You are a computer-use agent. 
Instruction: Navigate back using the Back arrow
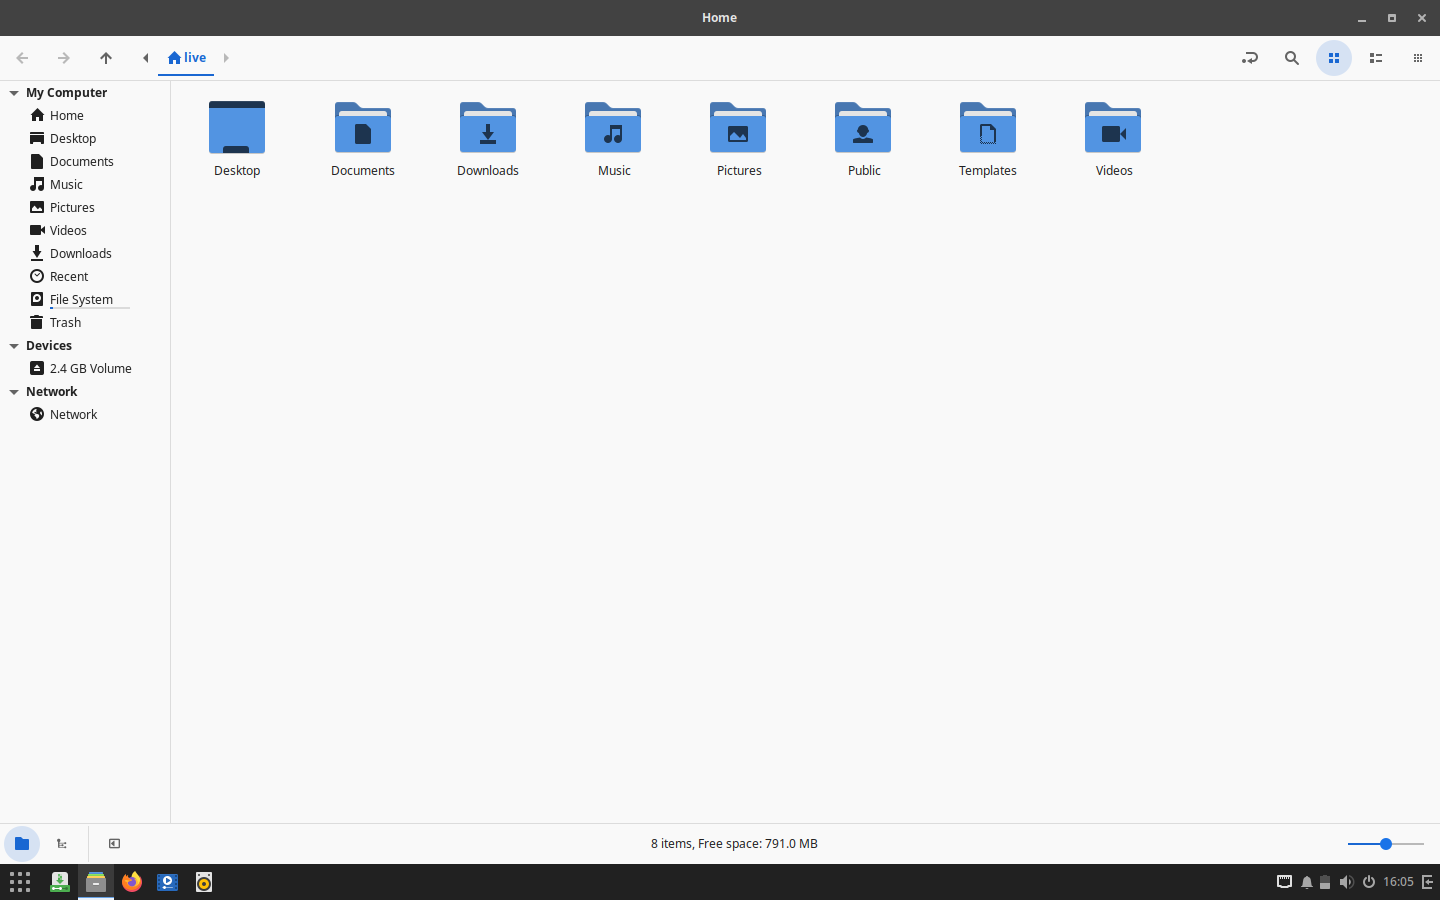22,58
